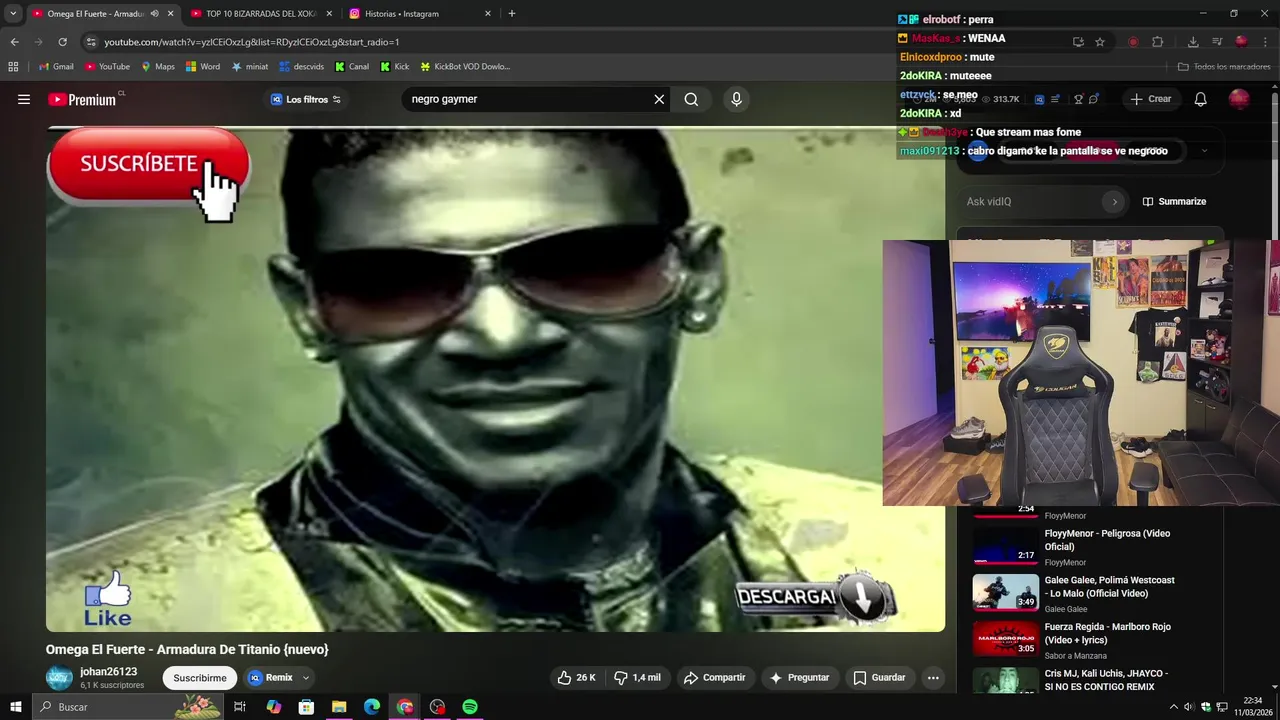Open Chrome downloads icon
The width and height of the screenshot is (1280, 720).
point(1193,42)
